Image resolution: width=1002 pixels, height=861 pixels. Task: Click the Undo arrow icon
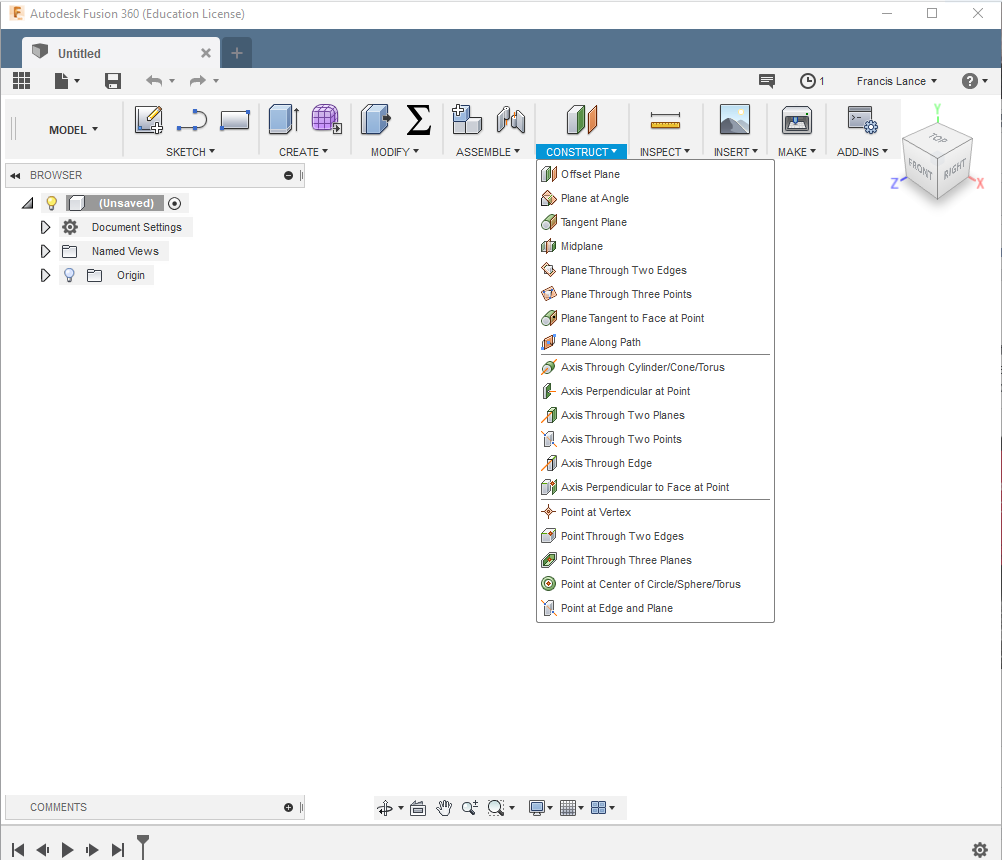coord(154,81)
